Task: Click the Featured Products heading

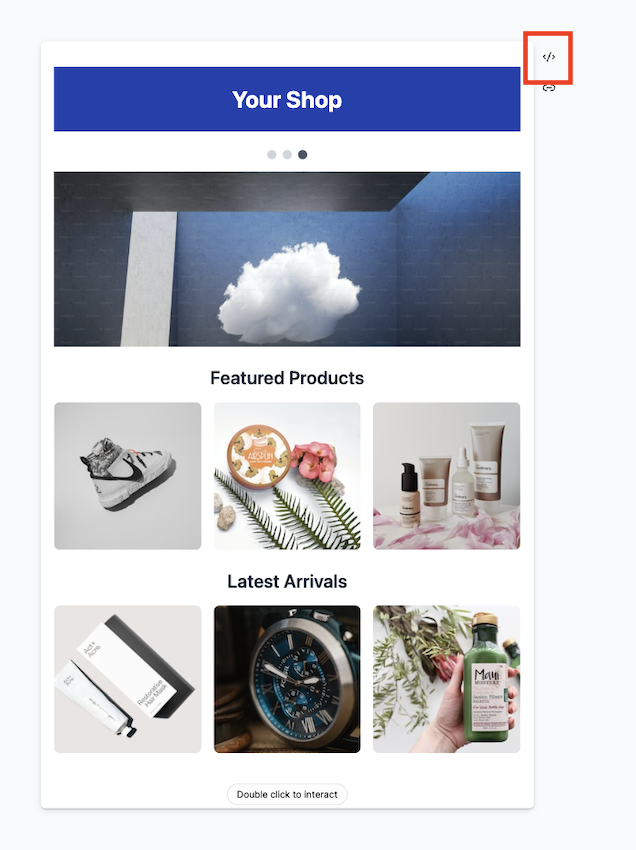Action: click(287, 378)
